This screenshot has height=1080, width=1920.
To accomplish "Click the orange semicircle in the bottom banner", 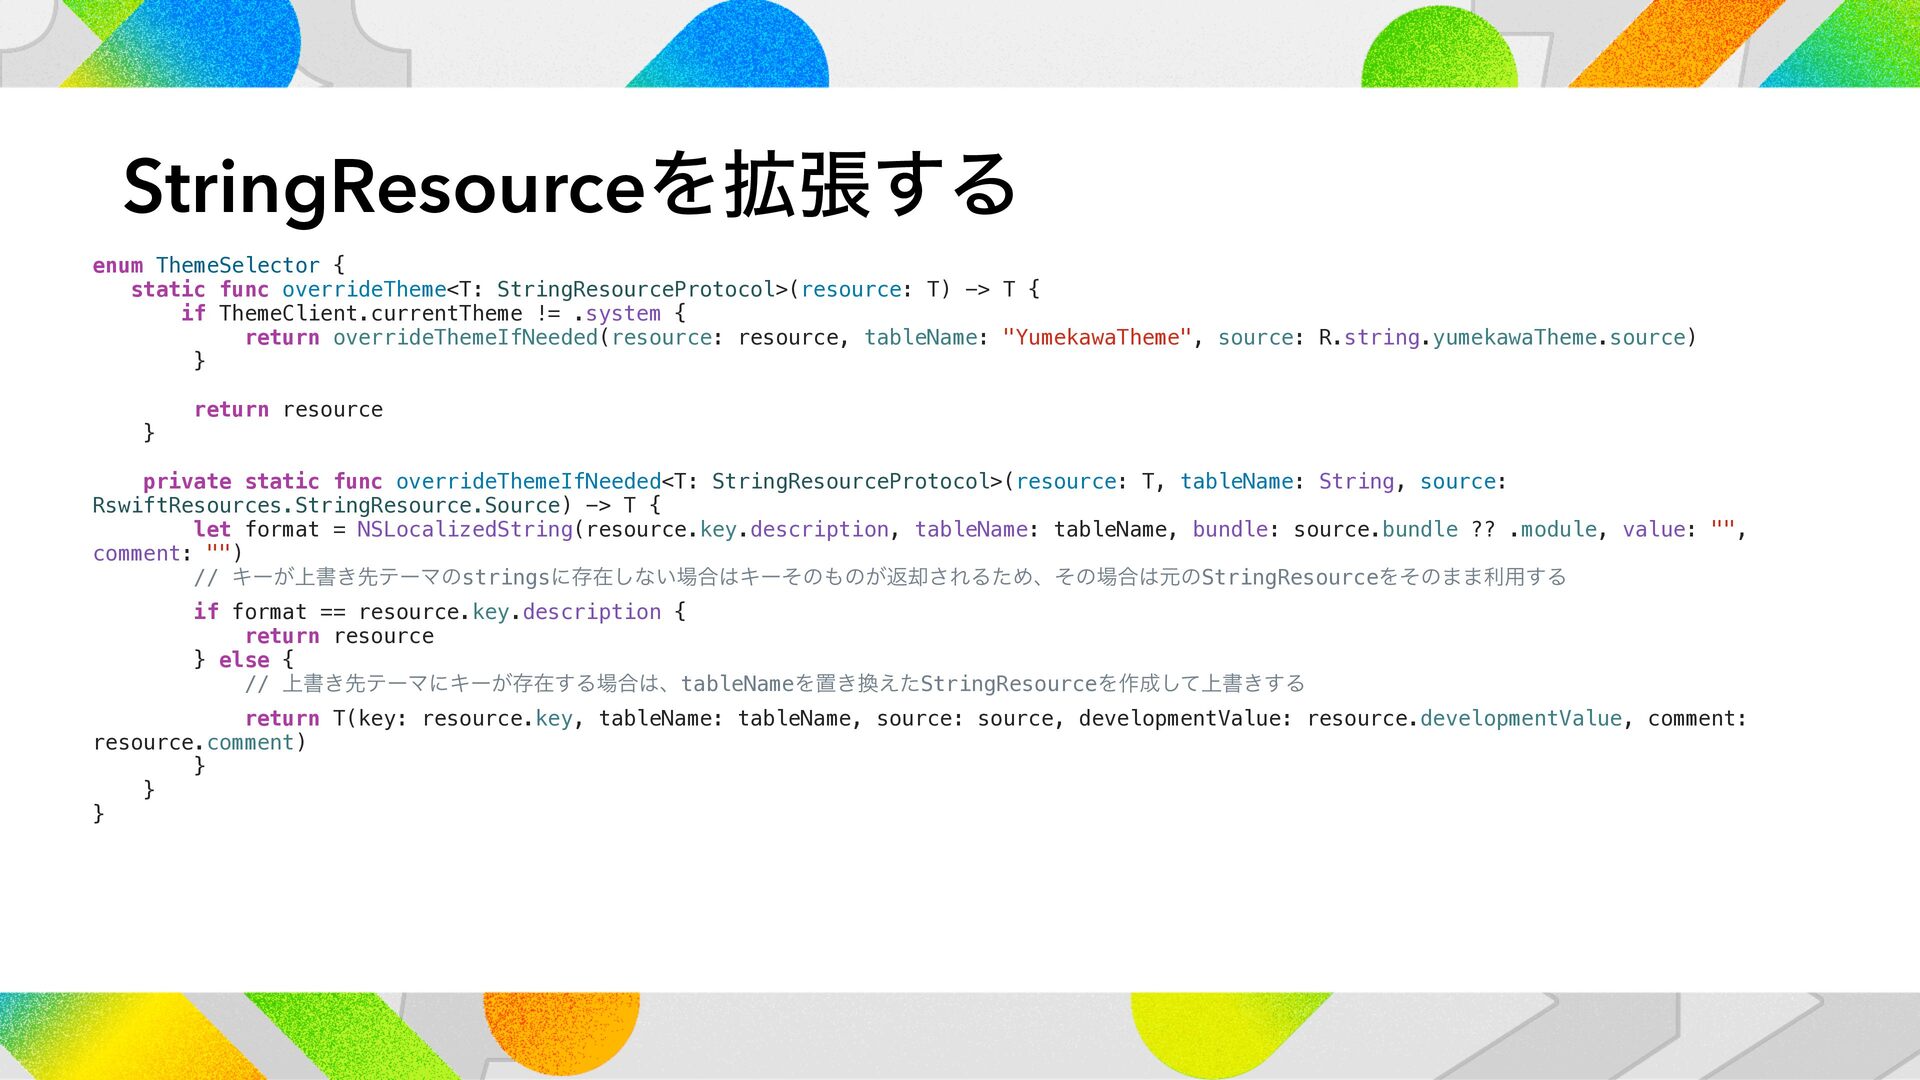I will [x=561, y=1025].
